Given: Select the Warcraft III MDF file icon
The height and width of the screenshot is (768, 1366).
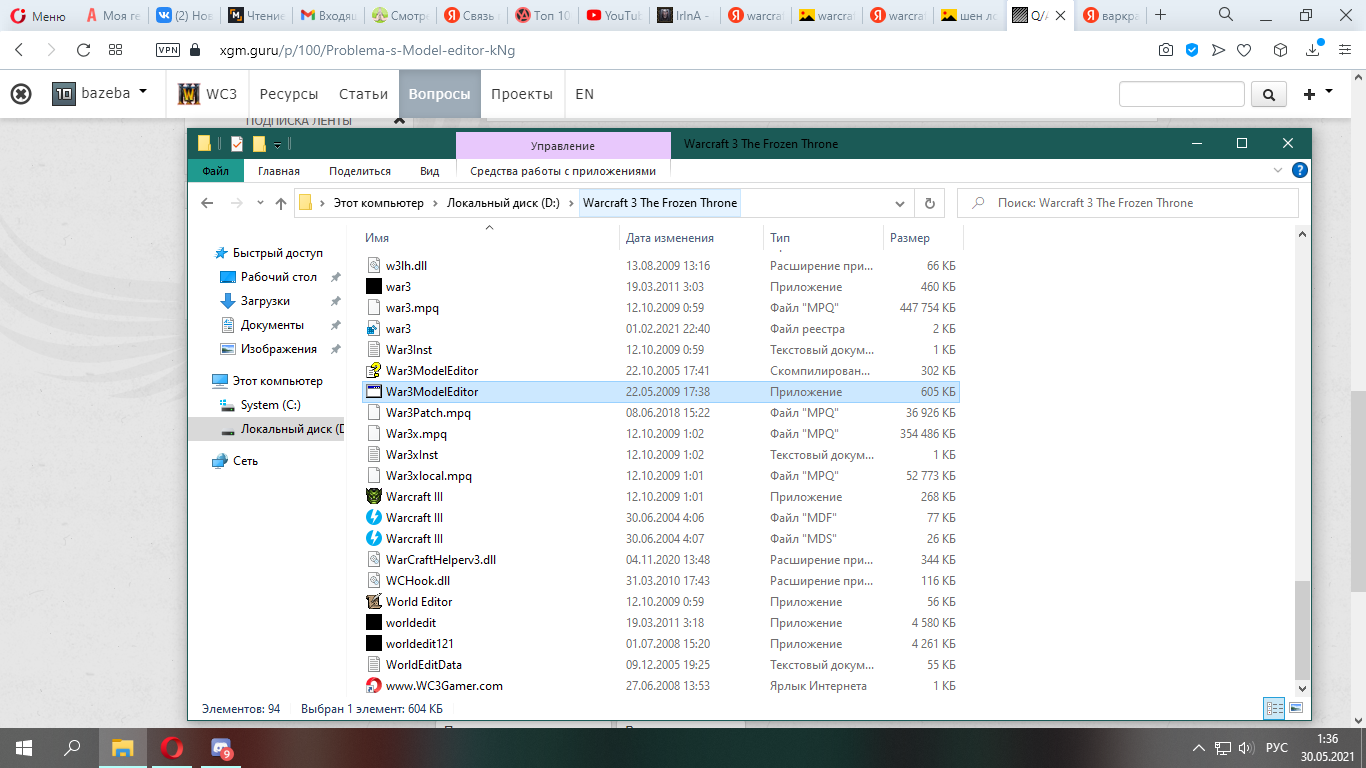Looking at the screenshot, I should pyautogui.click(x=374, y=518).
